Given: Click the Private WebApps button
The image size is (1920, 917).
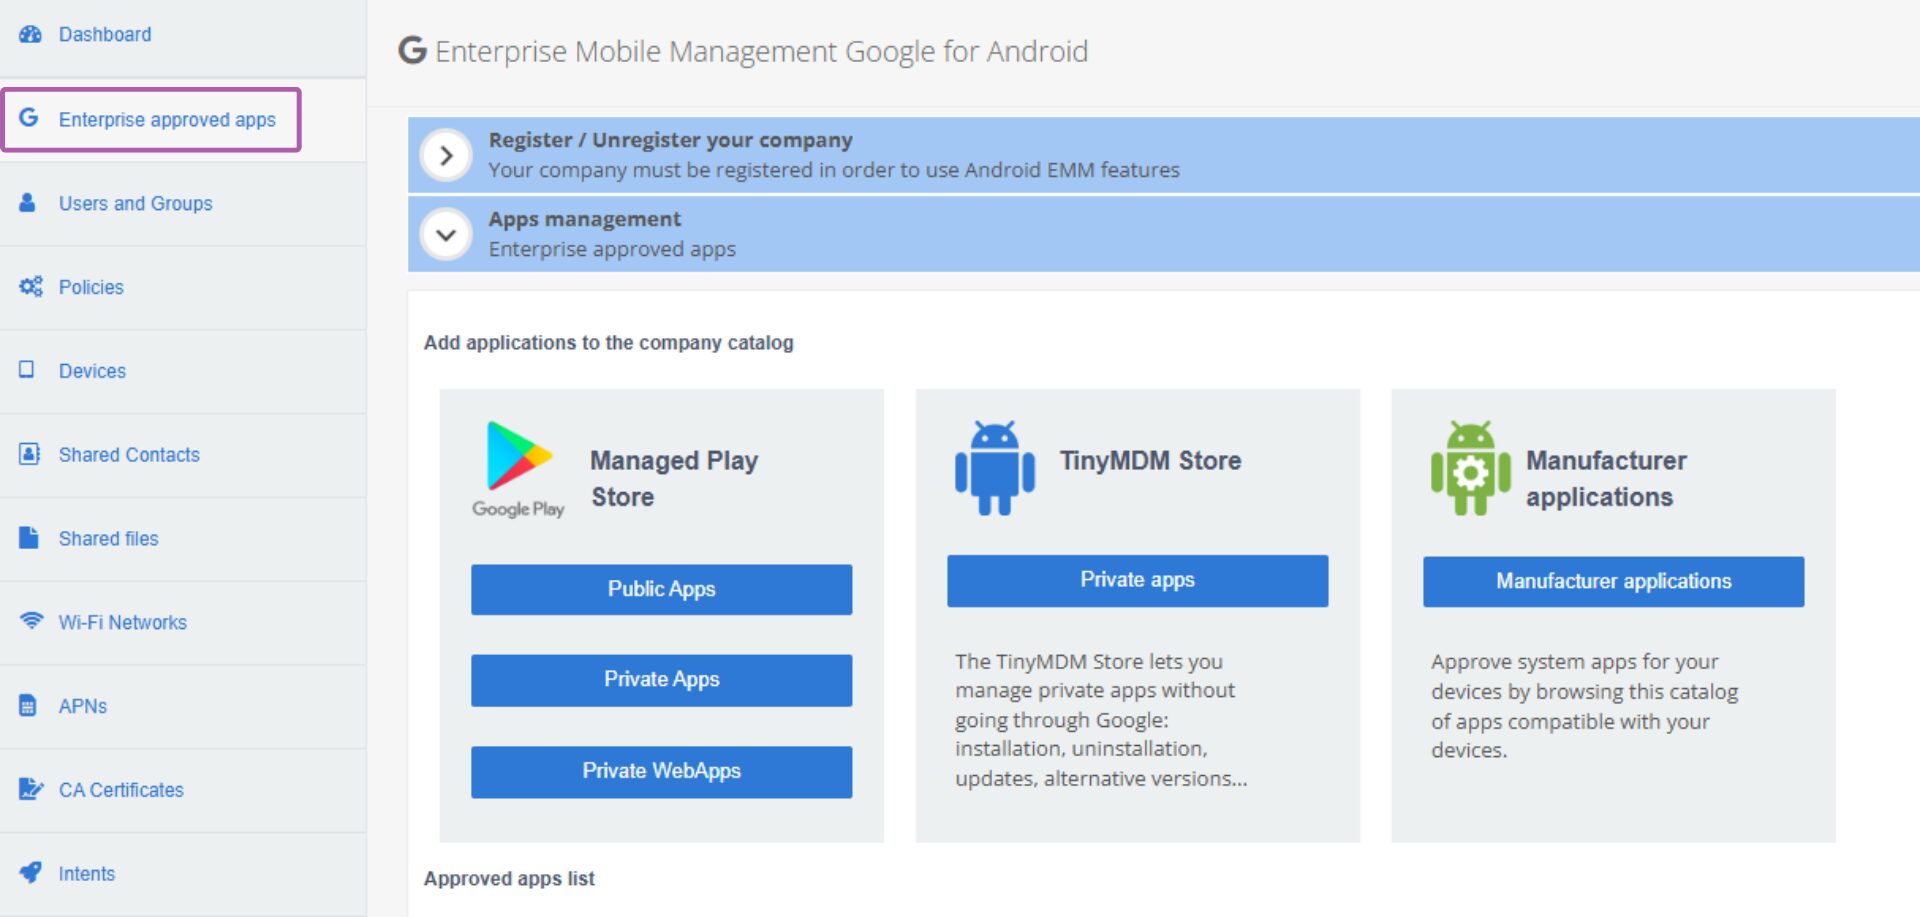Looking at the screenshot, I should tap(662, 771).
